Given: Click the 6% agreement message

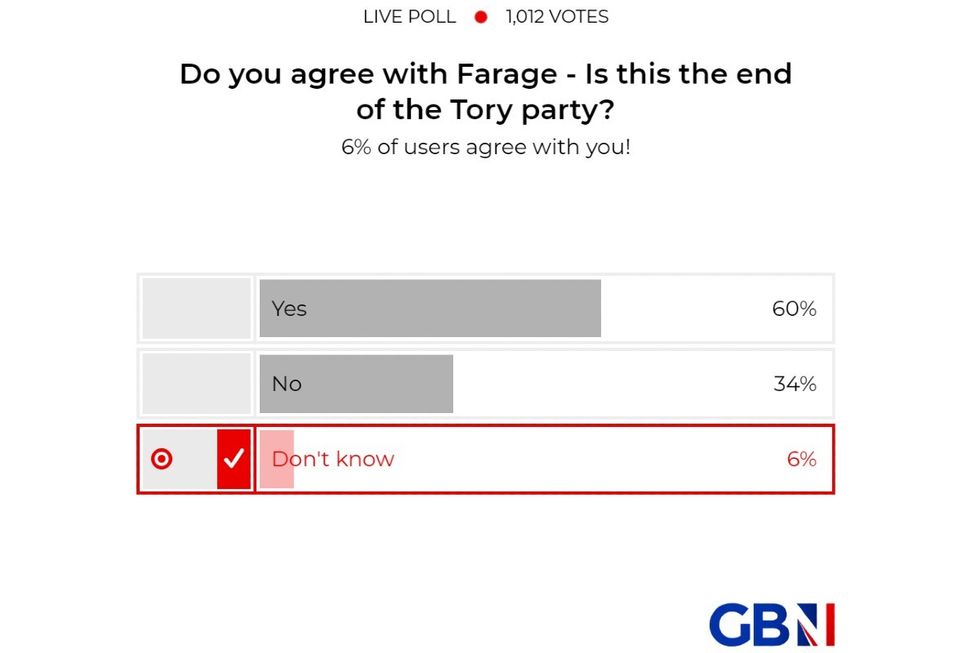Looking at the screenshot, I should [486, 147].
